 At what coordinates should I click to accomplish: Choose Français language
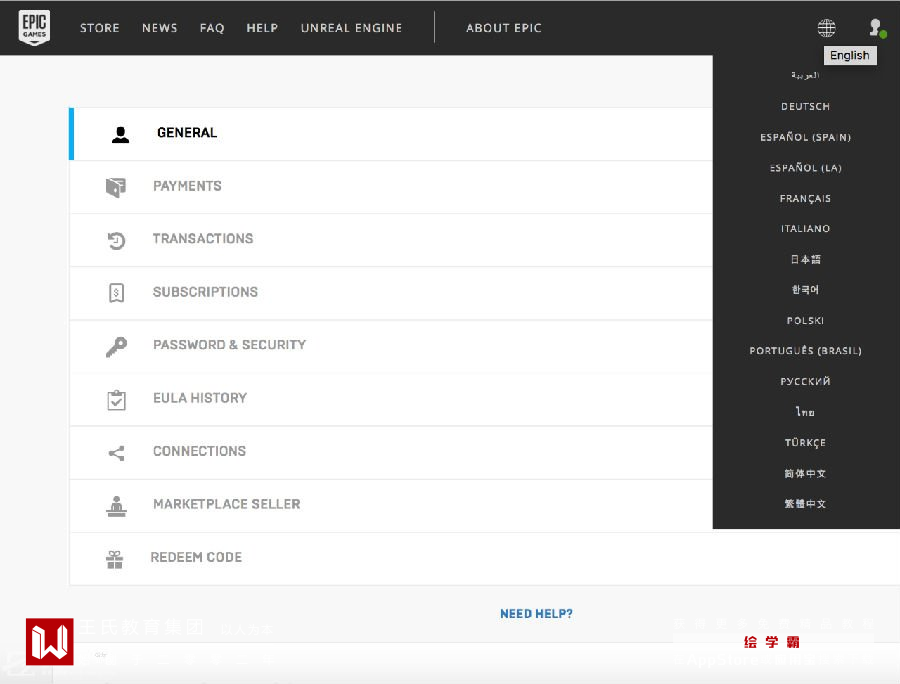point(805,199)
